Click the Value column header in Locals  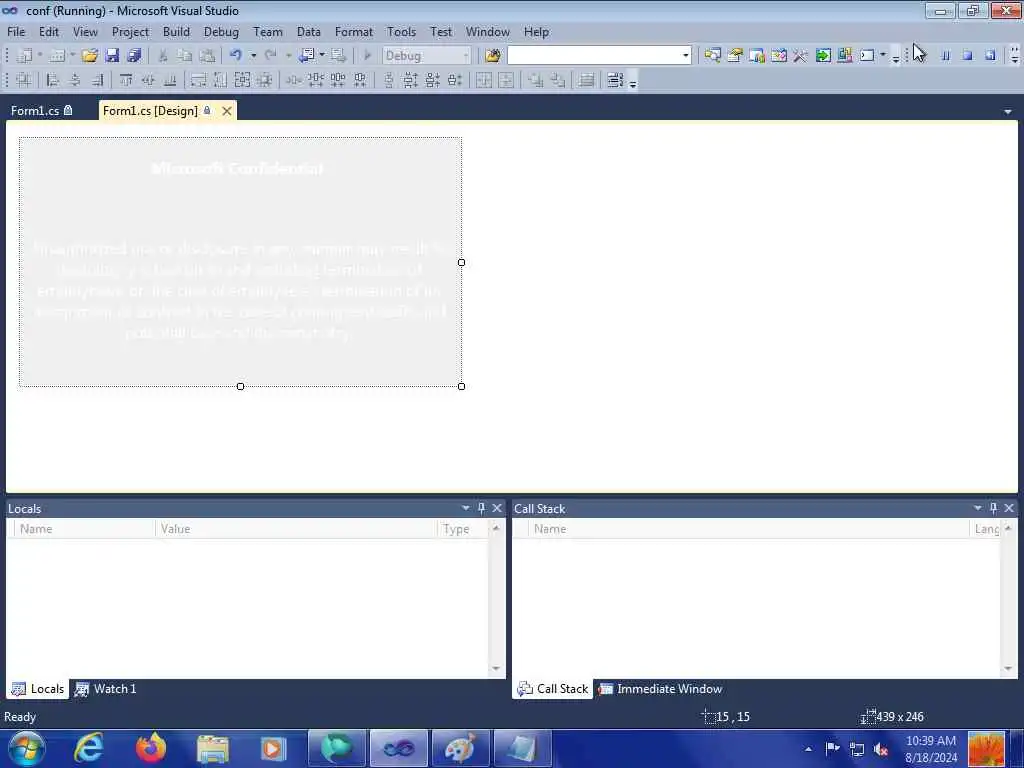tap(296, 529)
